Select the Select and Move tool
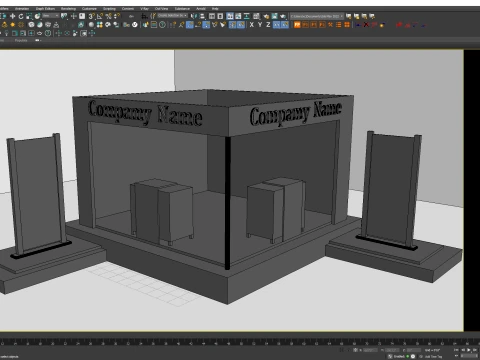This screenshot has width=480, height=360. 12,16
